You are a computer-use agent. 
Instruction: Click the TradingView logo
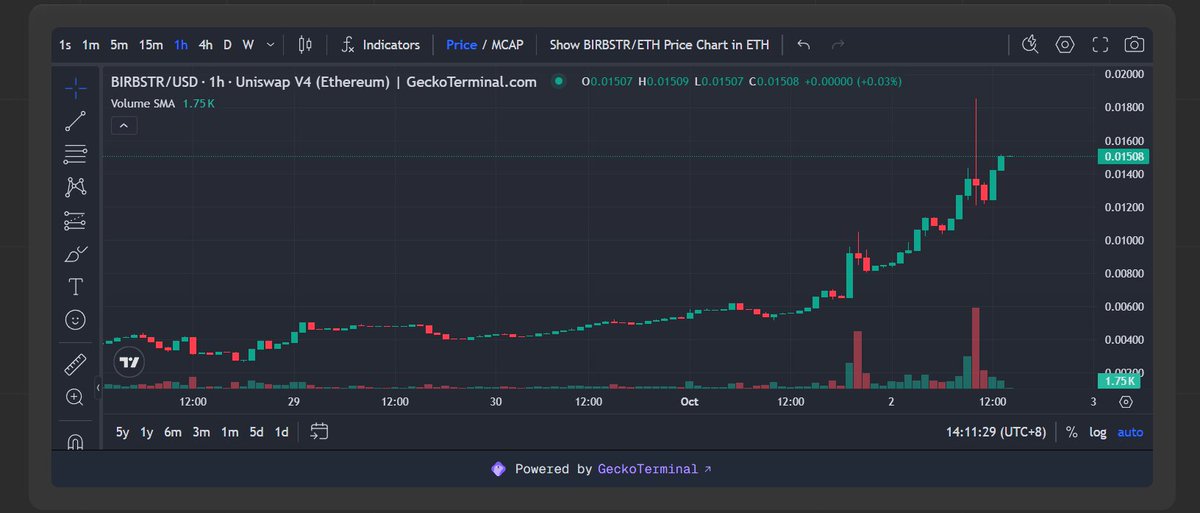(x=127, y=362)
